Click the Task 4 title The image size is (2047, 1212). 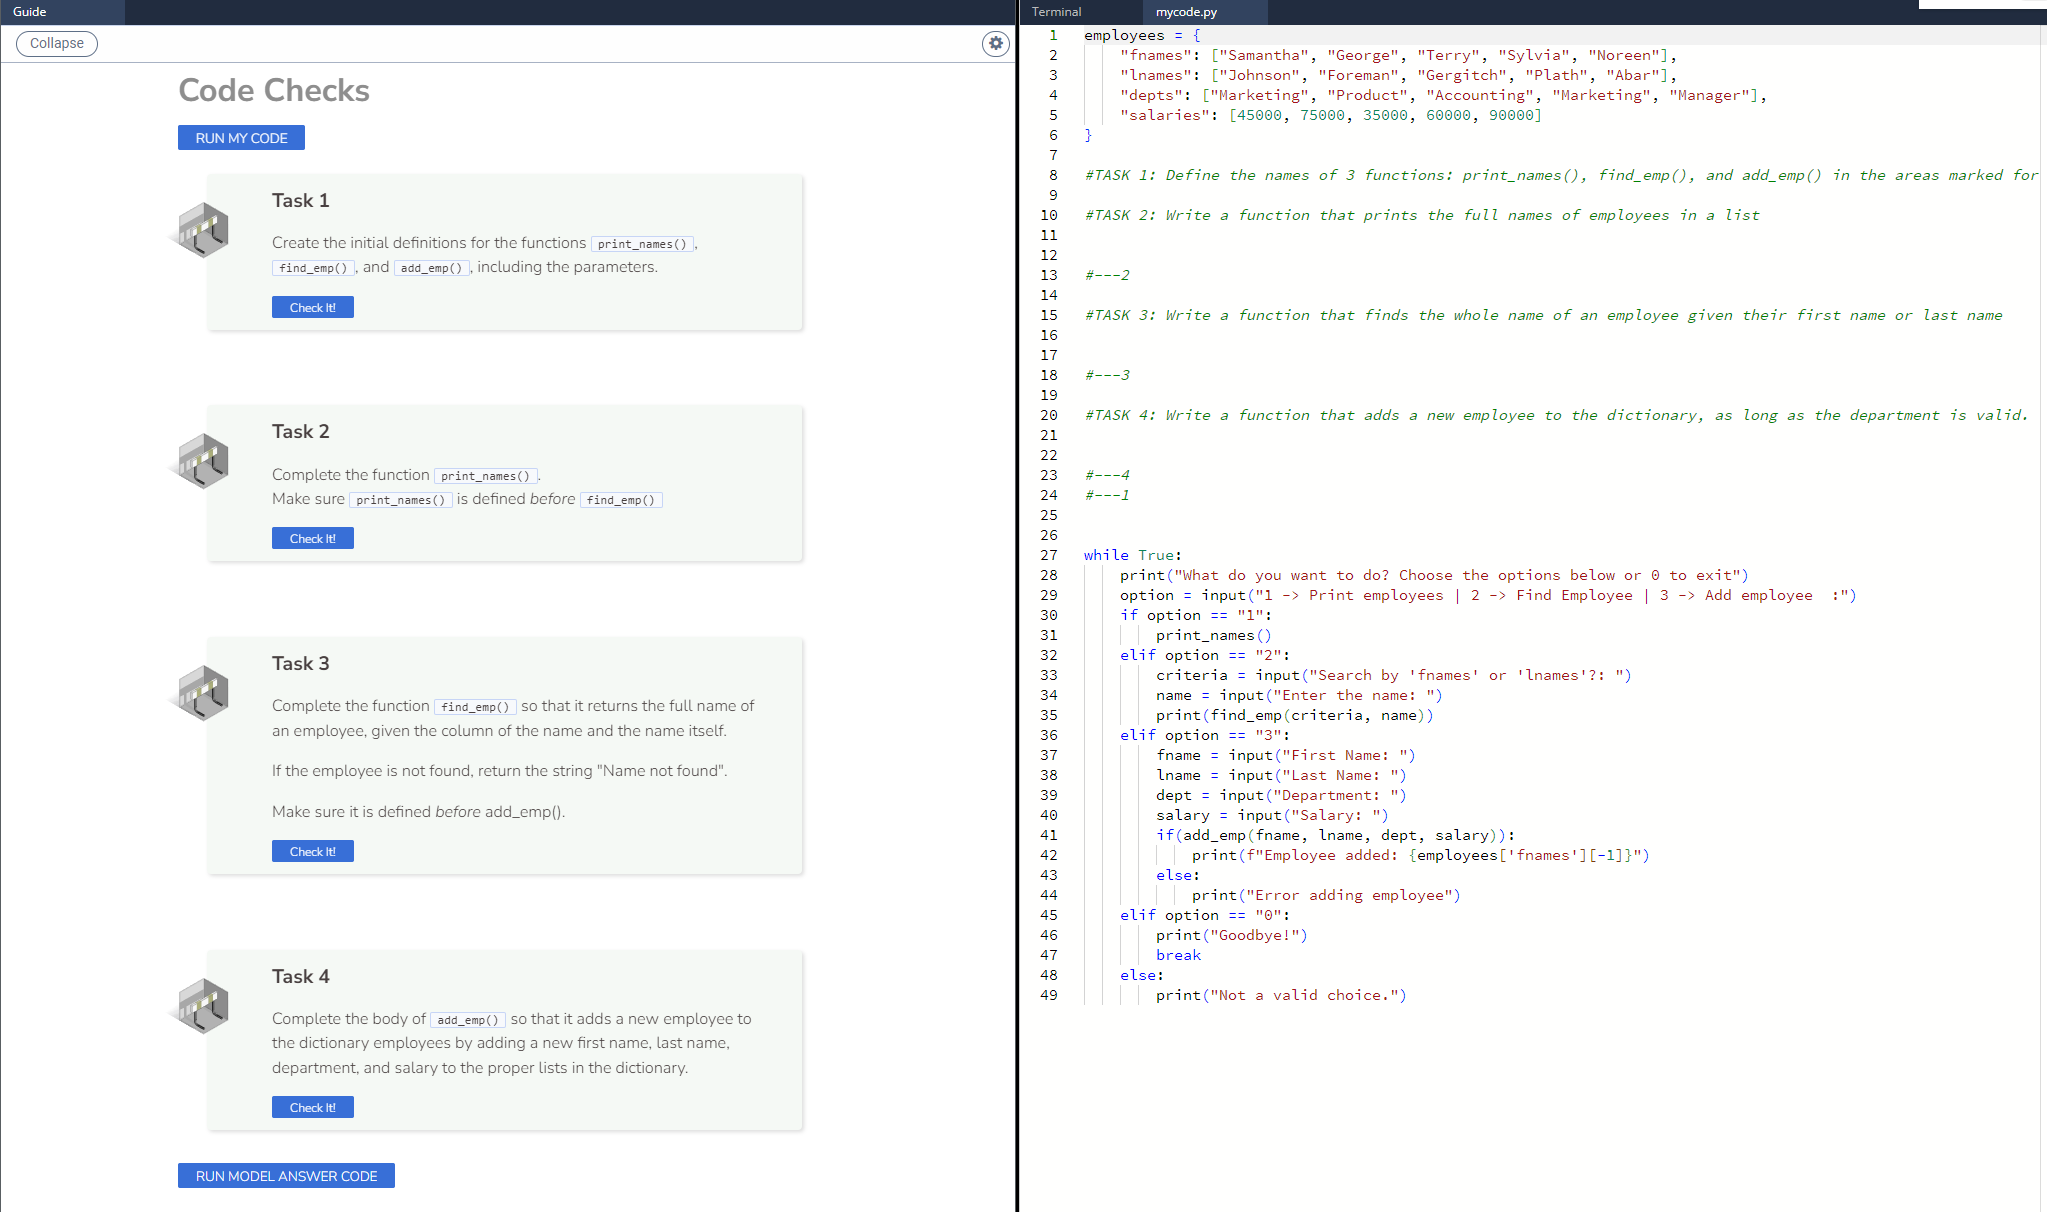301,976
